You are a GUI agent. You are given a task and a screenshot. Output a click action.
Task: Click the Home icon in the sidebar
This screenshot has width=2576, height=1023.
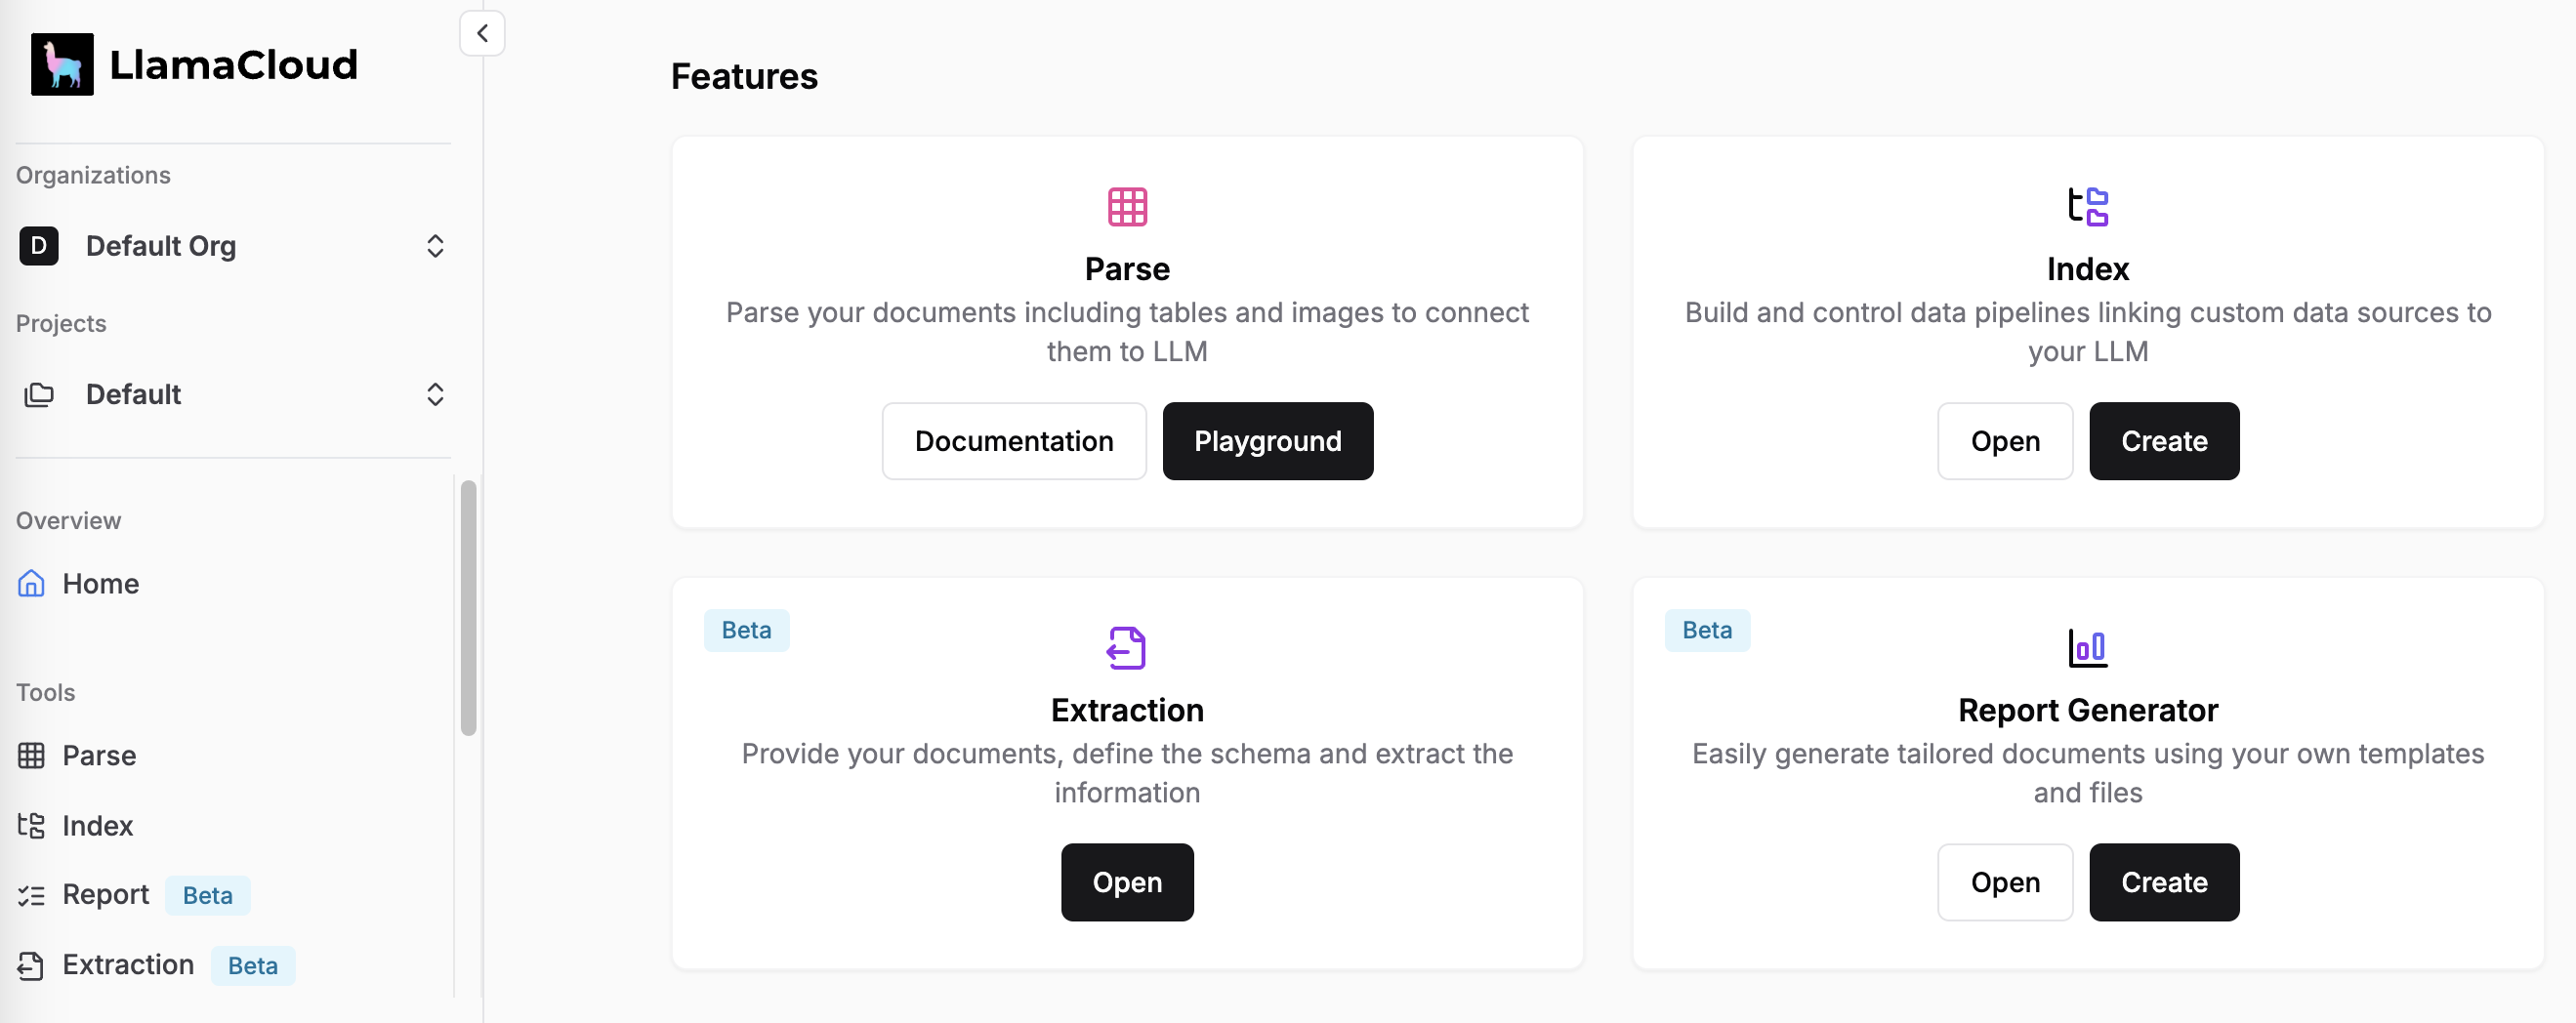coord(32,584)
